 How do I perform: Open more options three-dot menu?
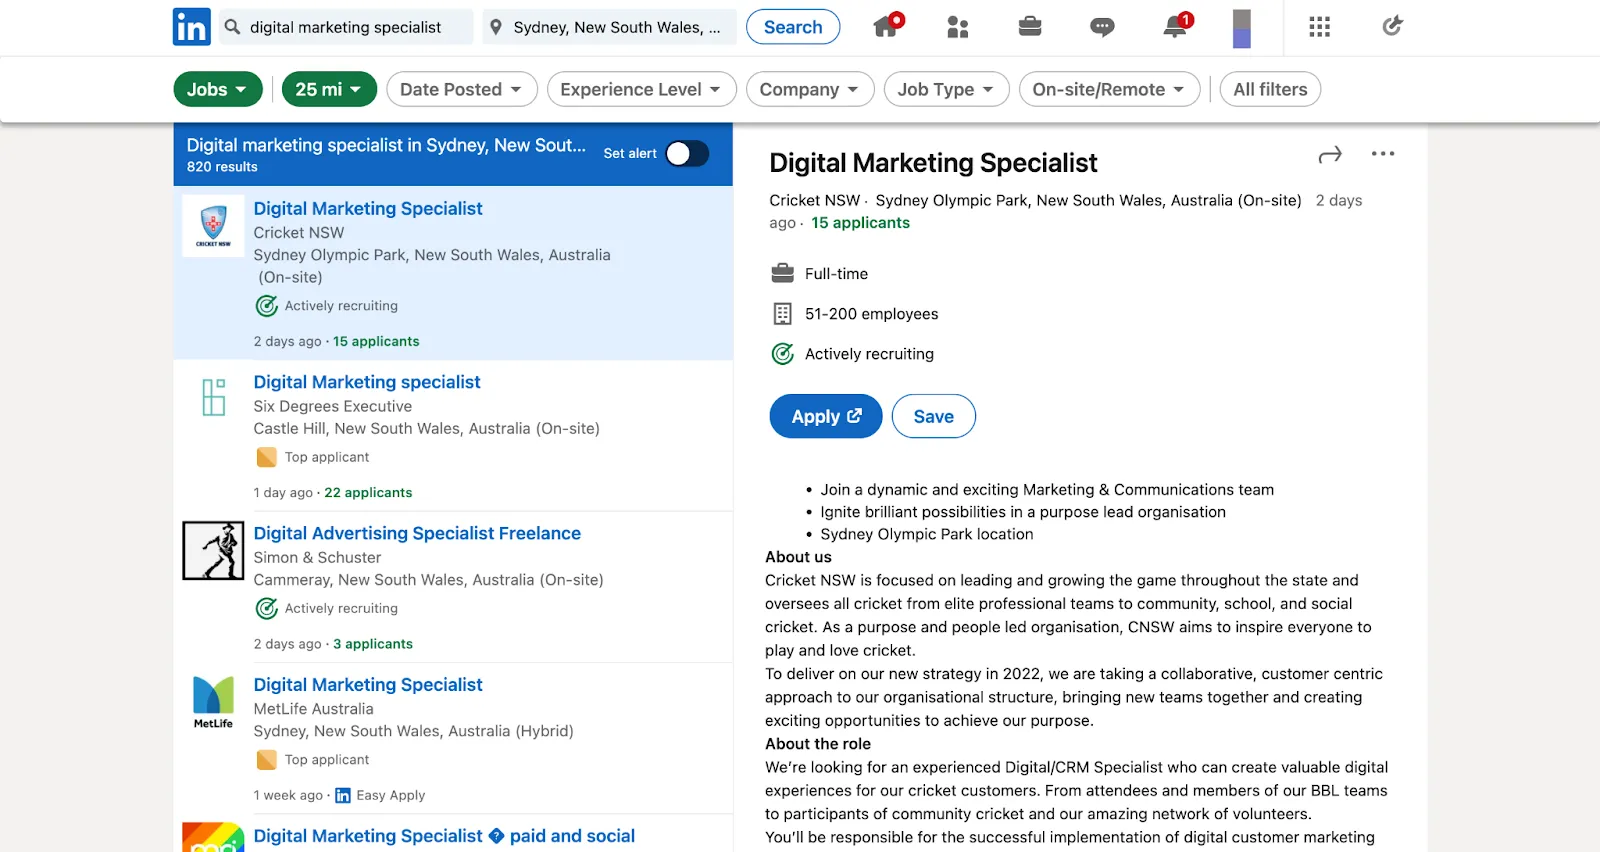point(1383,154)
